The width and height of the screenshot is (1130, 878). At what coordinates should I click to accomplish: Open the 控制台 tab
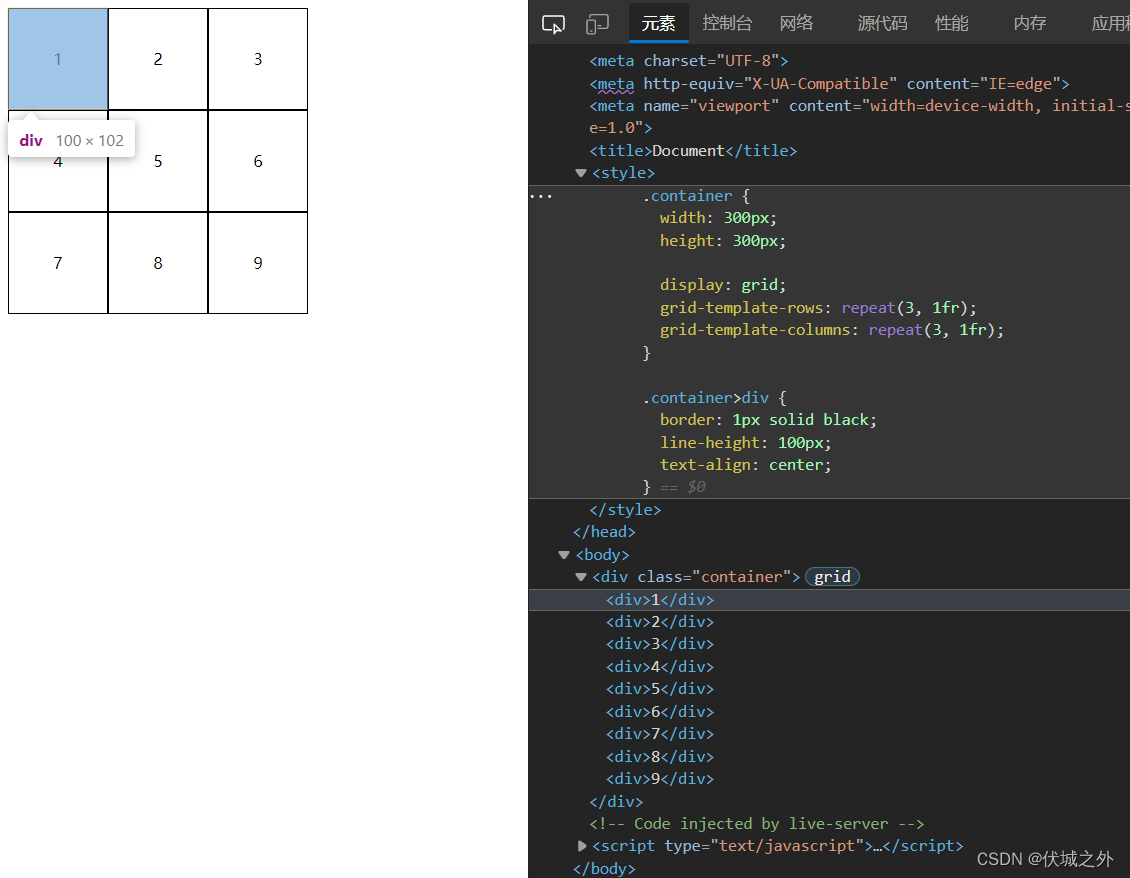pos(727,23)
